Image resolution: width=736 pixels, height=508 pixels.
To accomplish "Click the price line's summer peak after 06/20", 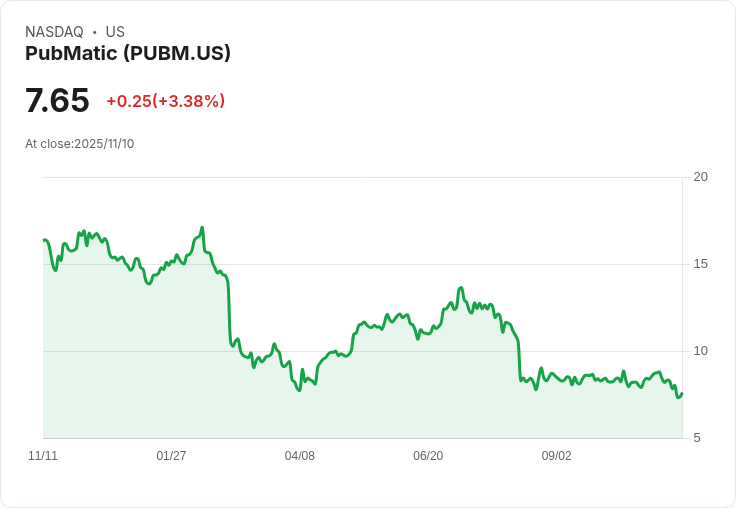I will click(x=461, y=288).
